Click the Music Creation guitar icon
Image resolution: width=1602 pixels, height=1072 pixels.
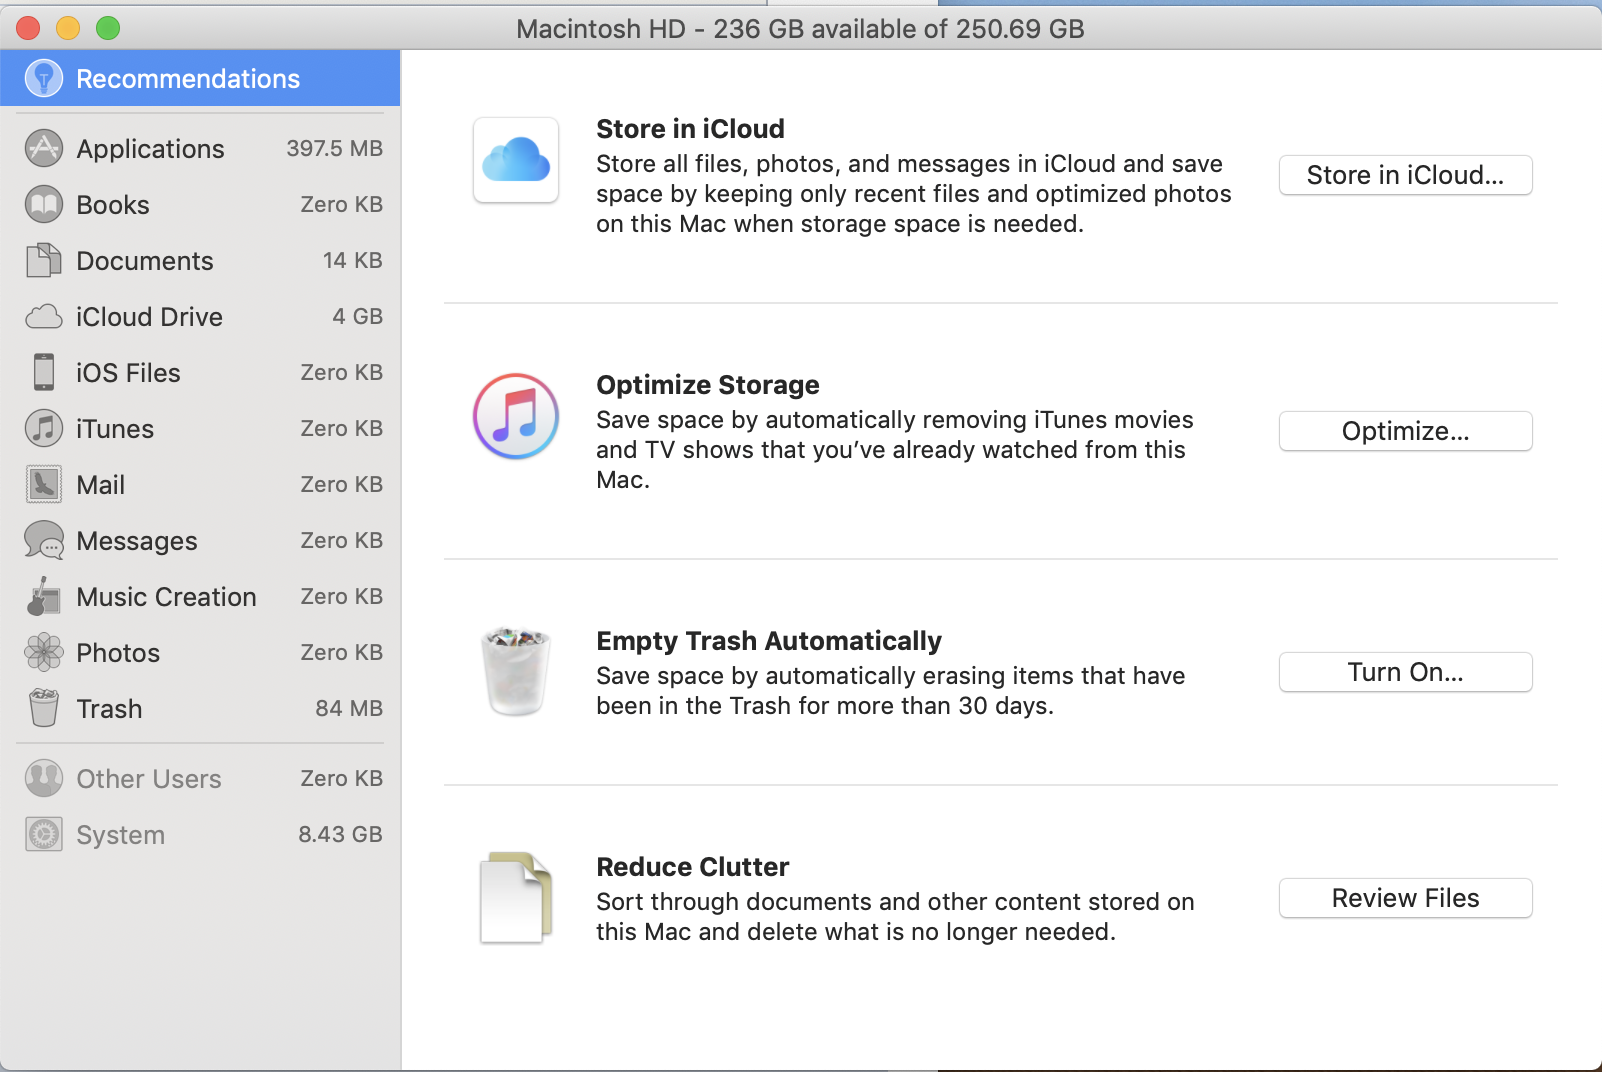44,596
